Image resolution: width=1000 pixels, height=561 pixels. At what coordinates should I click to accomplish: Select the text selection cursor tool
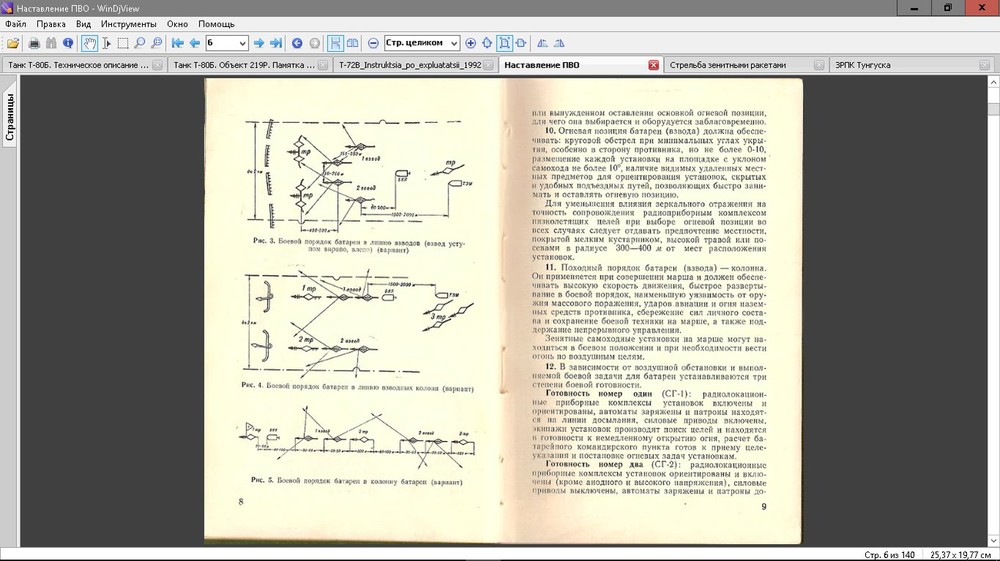(107, 43)
